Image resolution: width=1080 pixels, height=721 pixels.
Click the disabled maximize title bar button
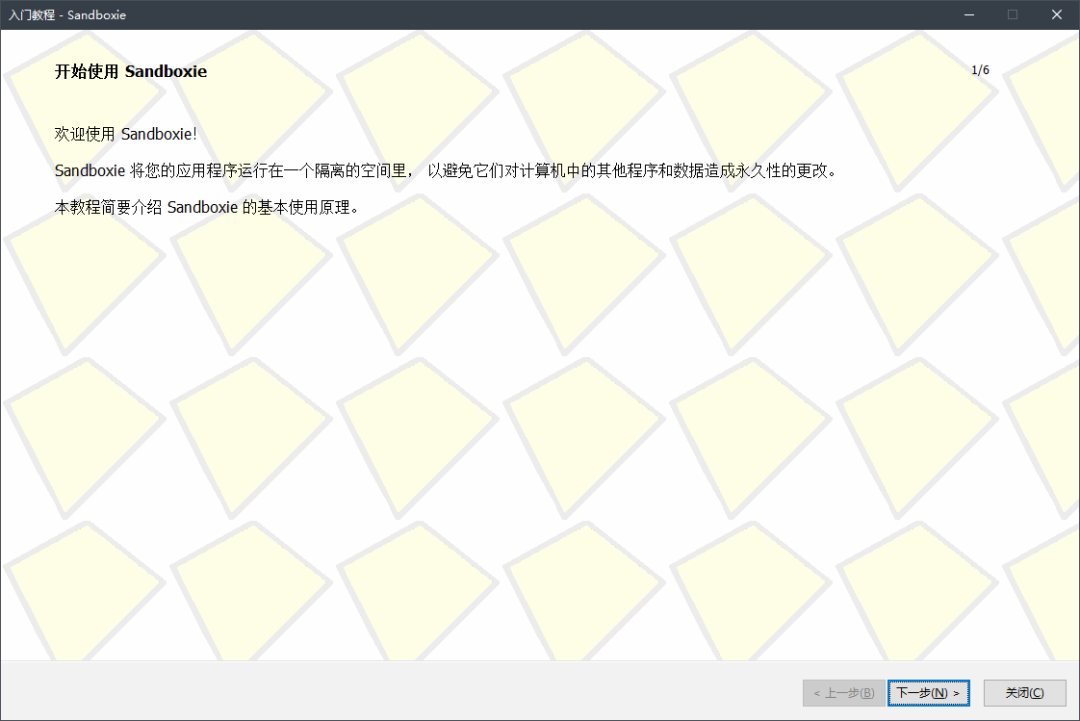point(1012,14)
